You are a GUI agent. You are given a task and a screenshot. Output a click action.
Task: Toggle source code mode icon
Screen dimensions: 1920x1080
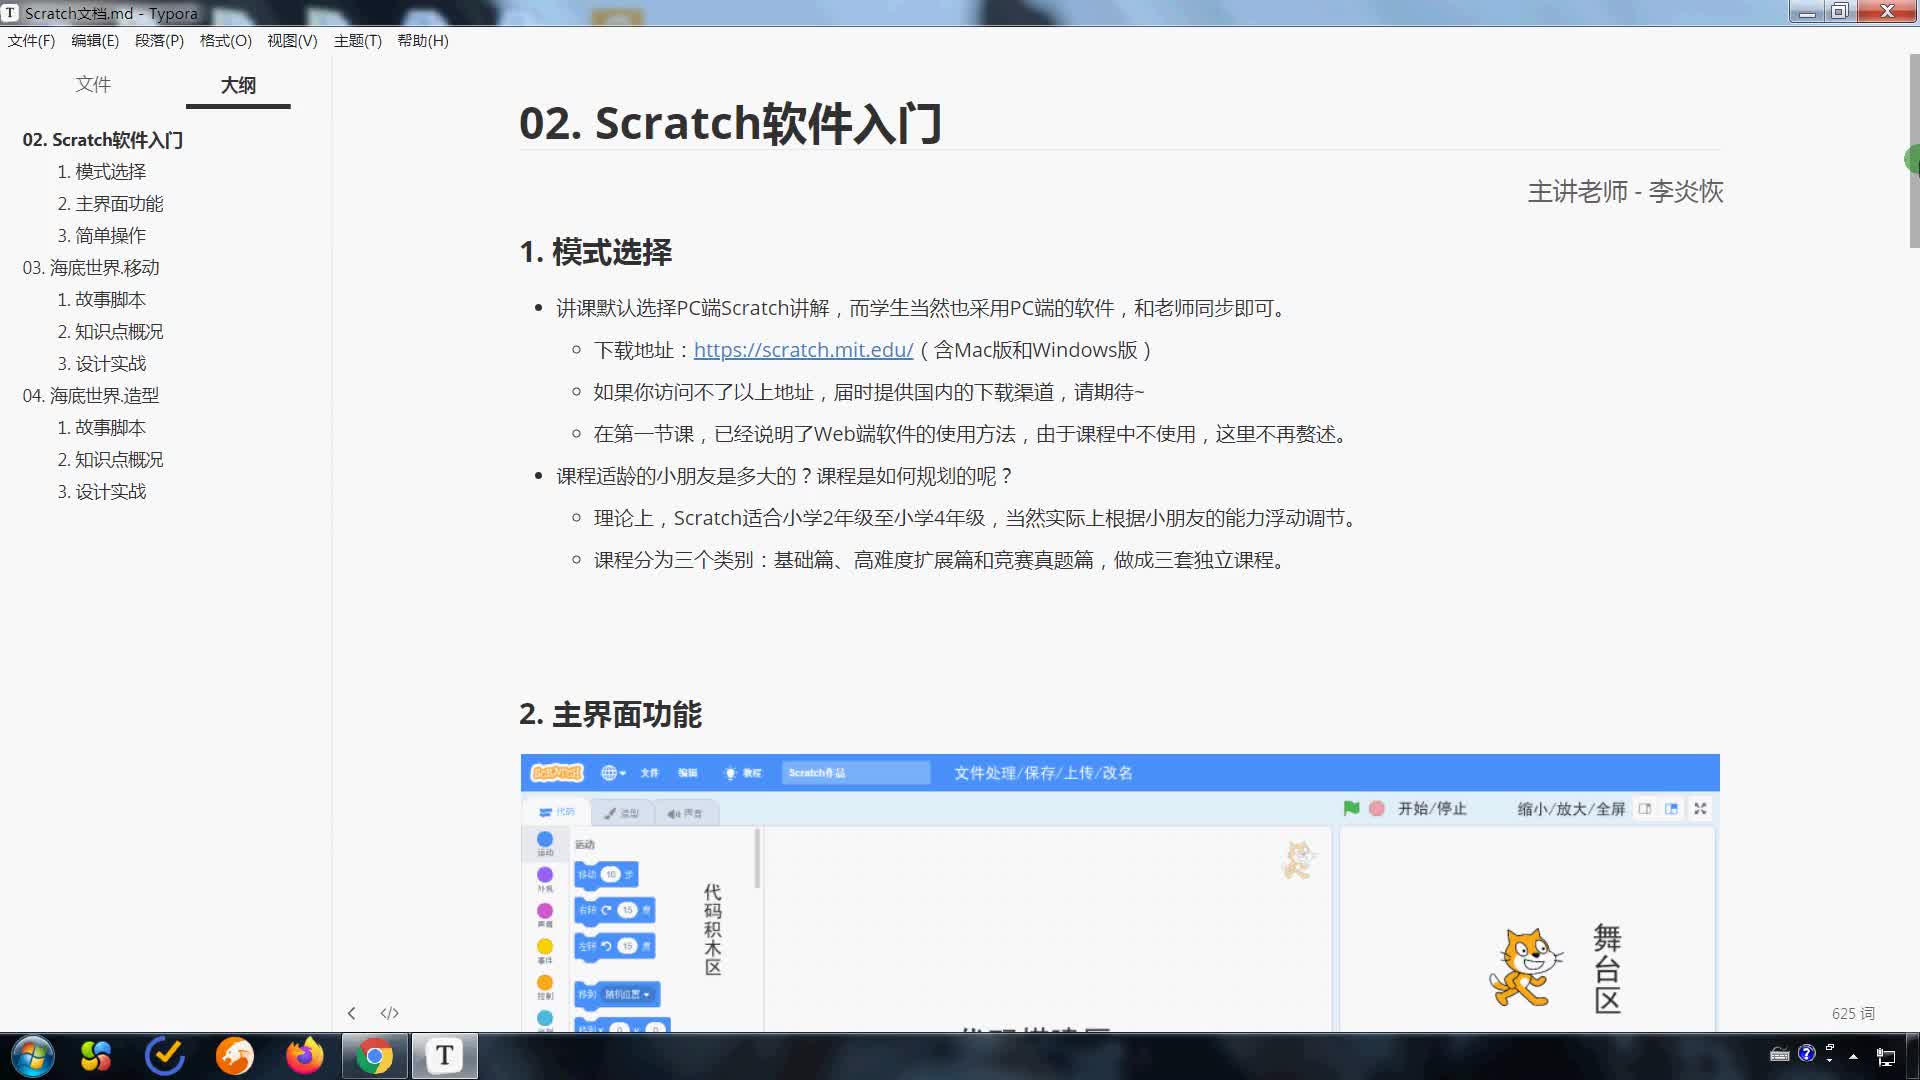[390, 1013]
